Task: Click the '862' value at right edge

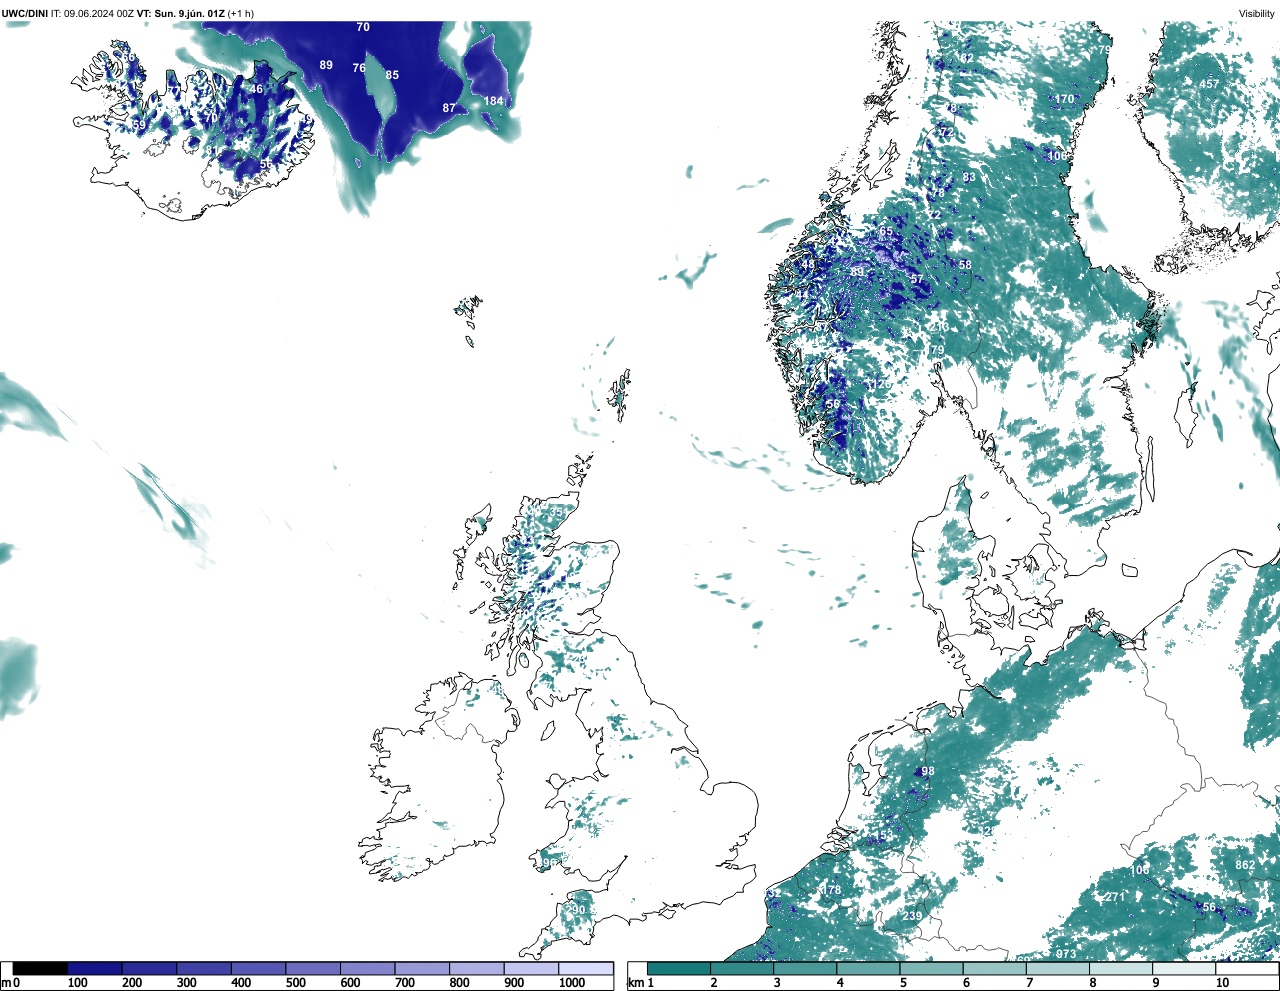Action: (x=1245, y=865)
